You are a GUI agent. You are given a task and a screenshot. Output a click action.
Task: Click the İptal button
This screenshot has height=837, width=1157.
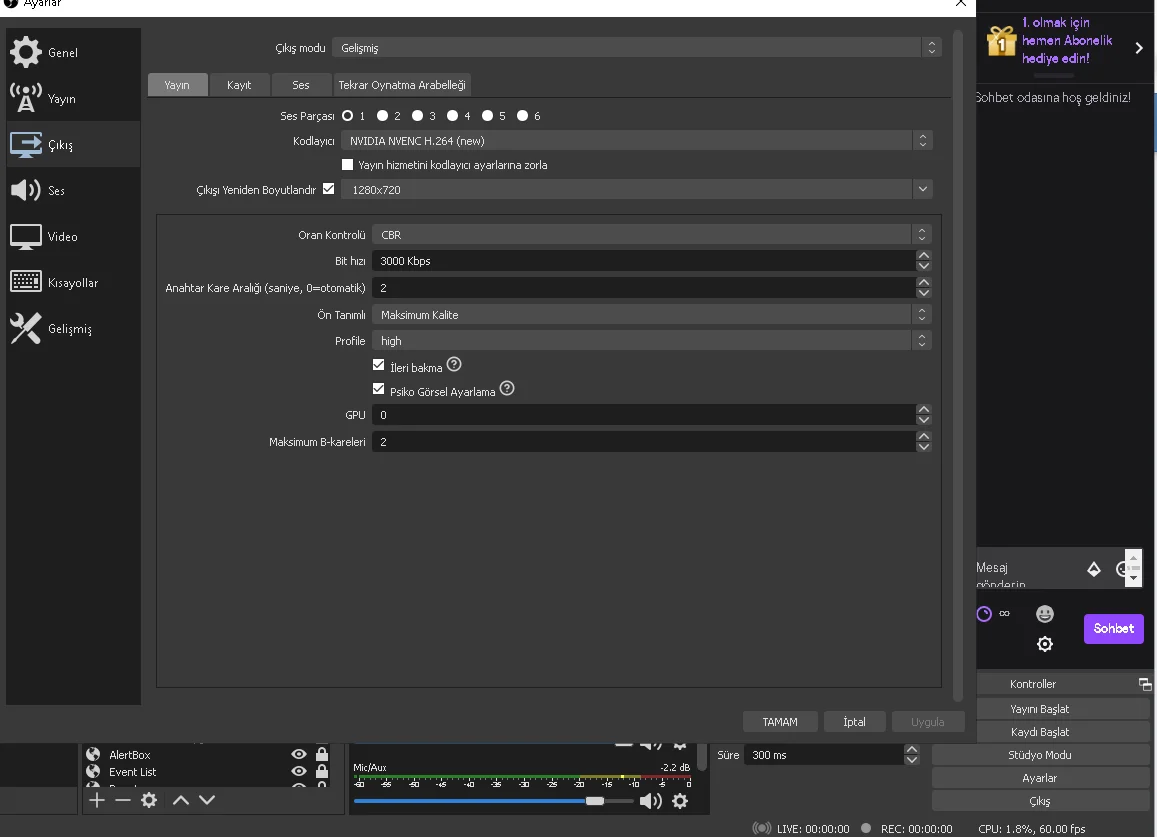click(854, 722)
